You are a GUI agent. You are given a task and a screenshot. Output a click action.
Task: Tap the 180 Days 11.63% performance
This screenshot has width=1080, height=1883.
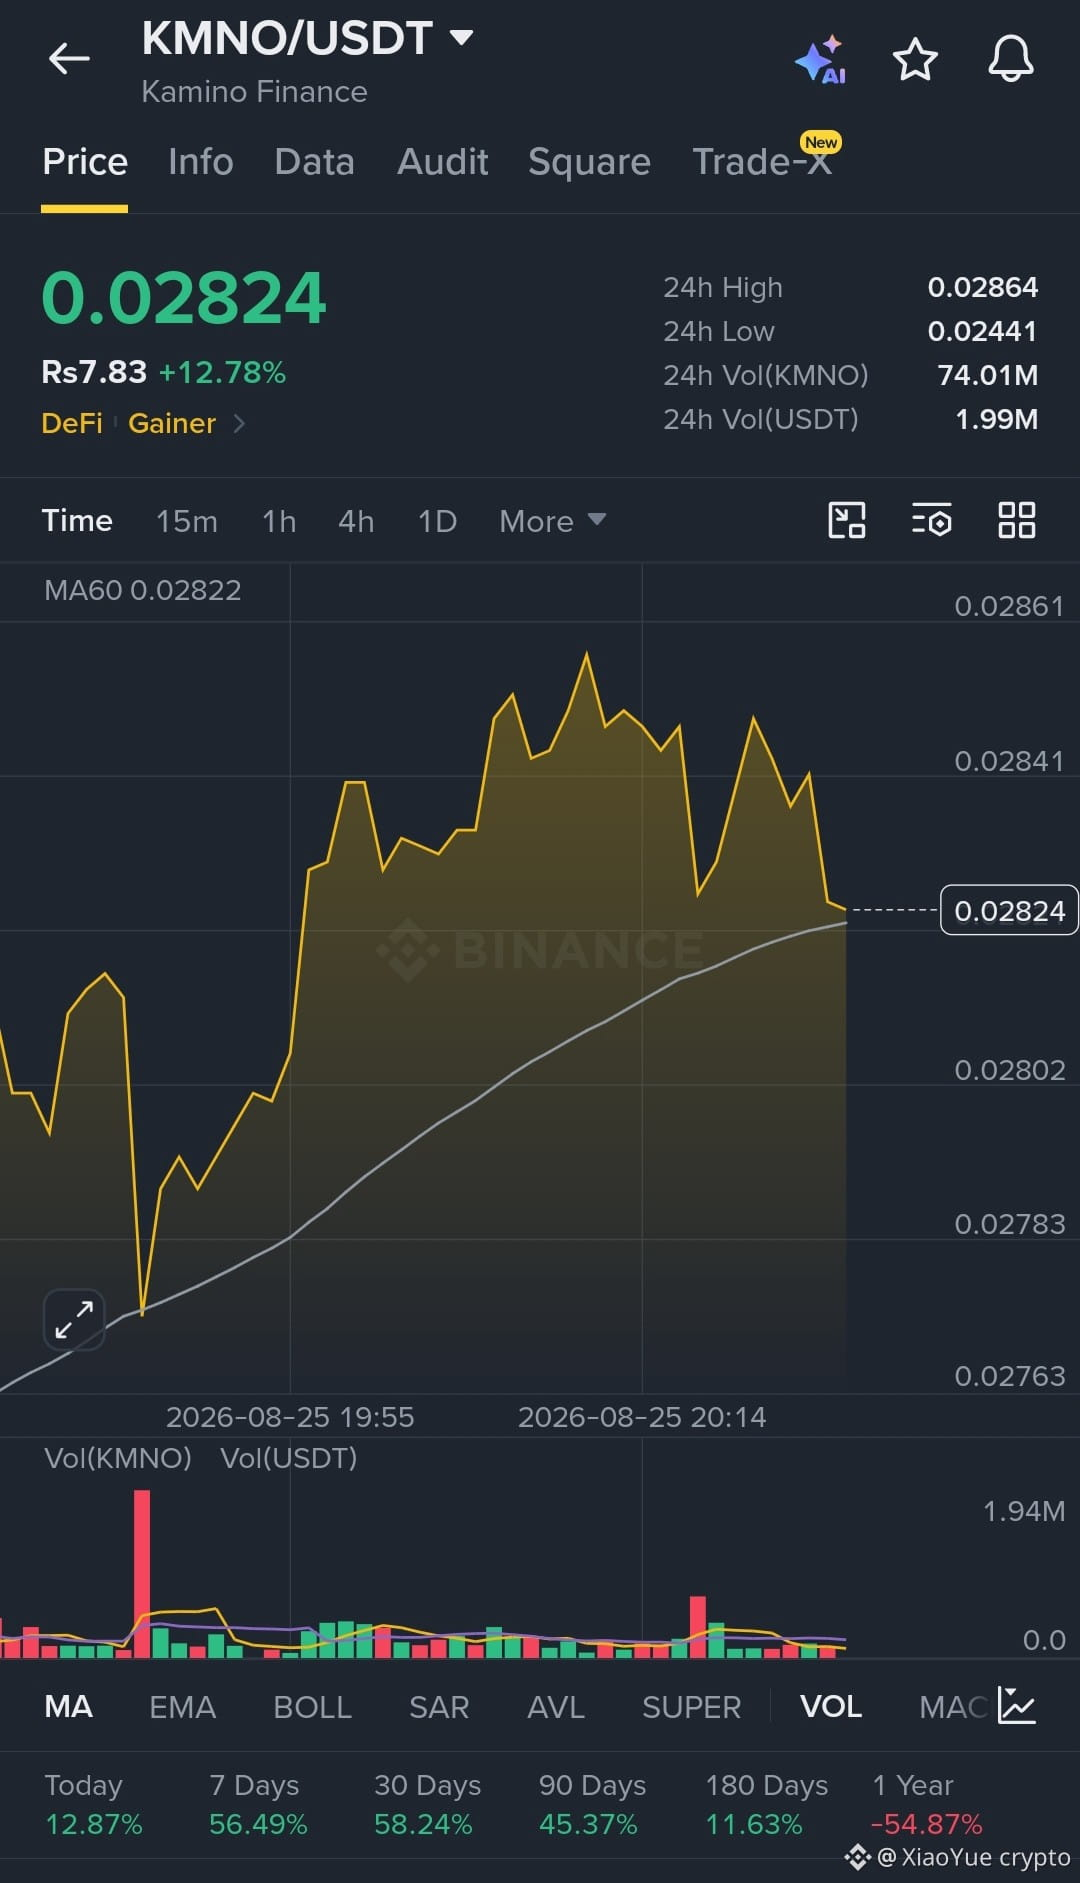pos(766,1805)
